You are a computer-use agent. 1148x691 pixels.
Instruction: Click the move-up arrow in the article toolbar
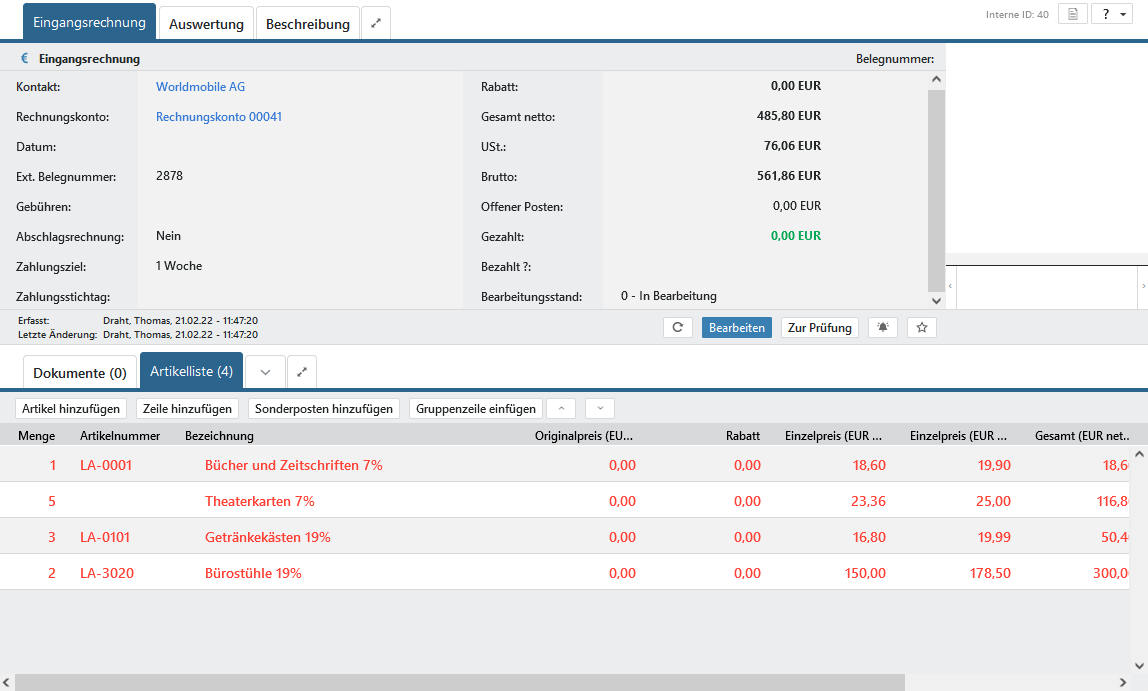click(x=560, y=408)
